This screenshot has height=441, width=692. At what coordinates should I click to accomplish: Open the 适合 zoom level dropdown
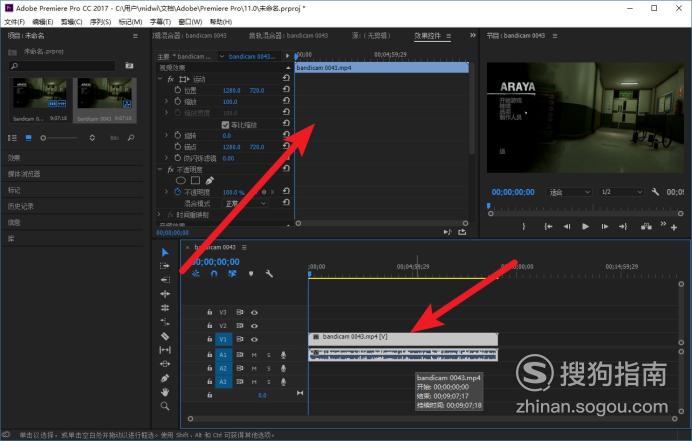click(x=569, y=192)
